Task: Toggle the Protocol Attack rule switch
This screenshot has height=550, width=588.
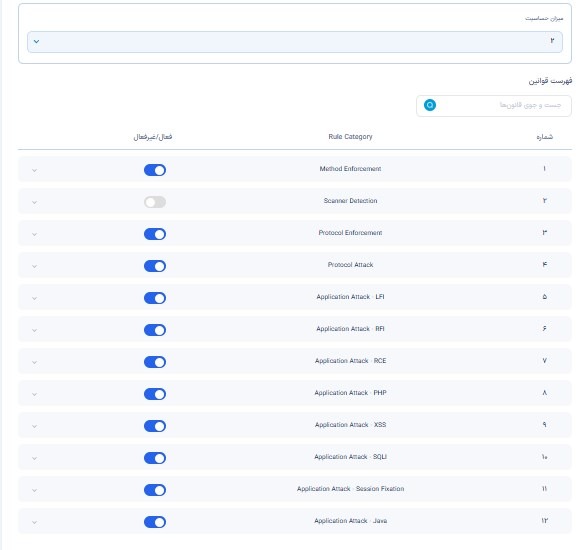Action: 155,266
